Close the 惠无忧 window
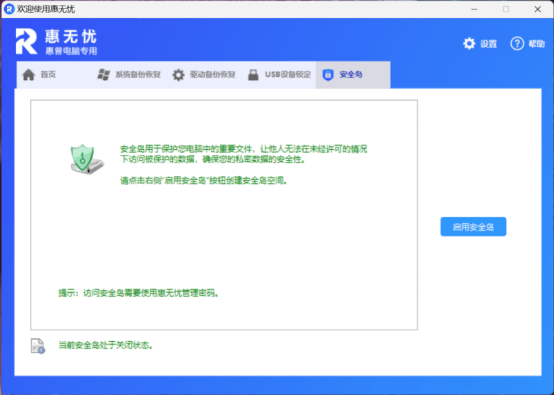 click(x=537, y=9)
